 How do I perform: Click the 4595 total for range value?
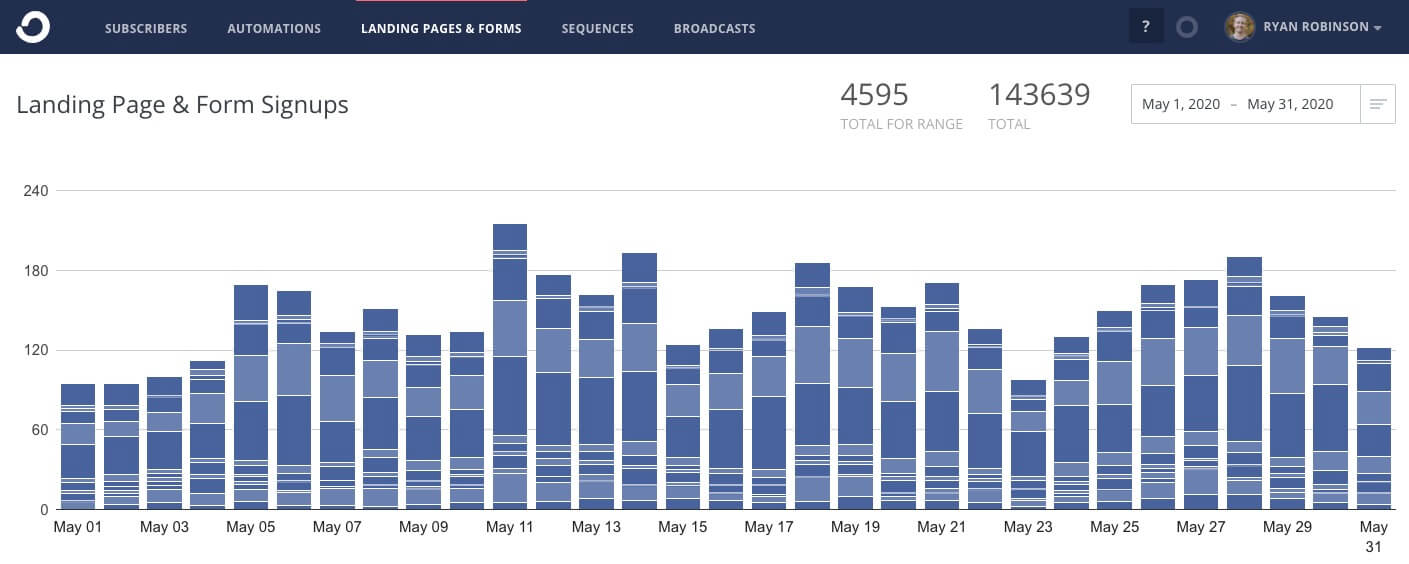(875, 95)
